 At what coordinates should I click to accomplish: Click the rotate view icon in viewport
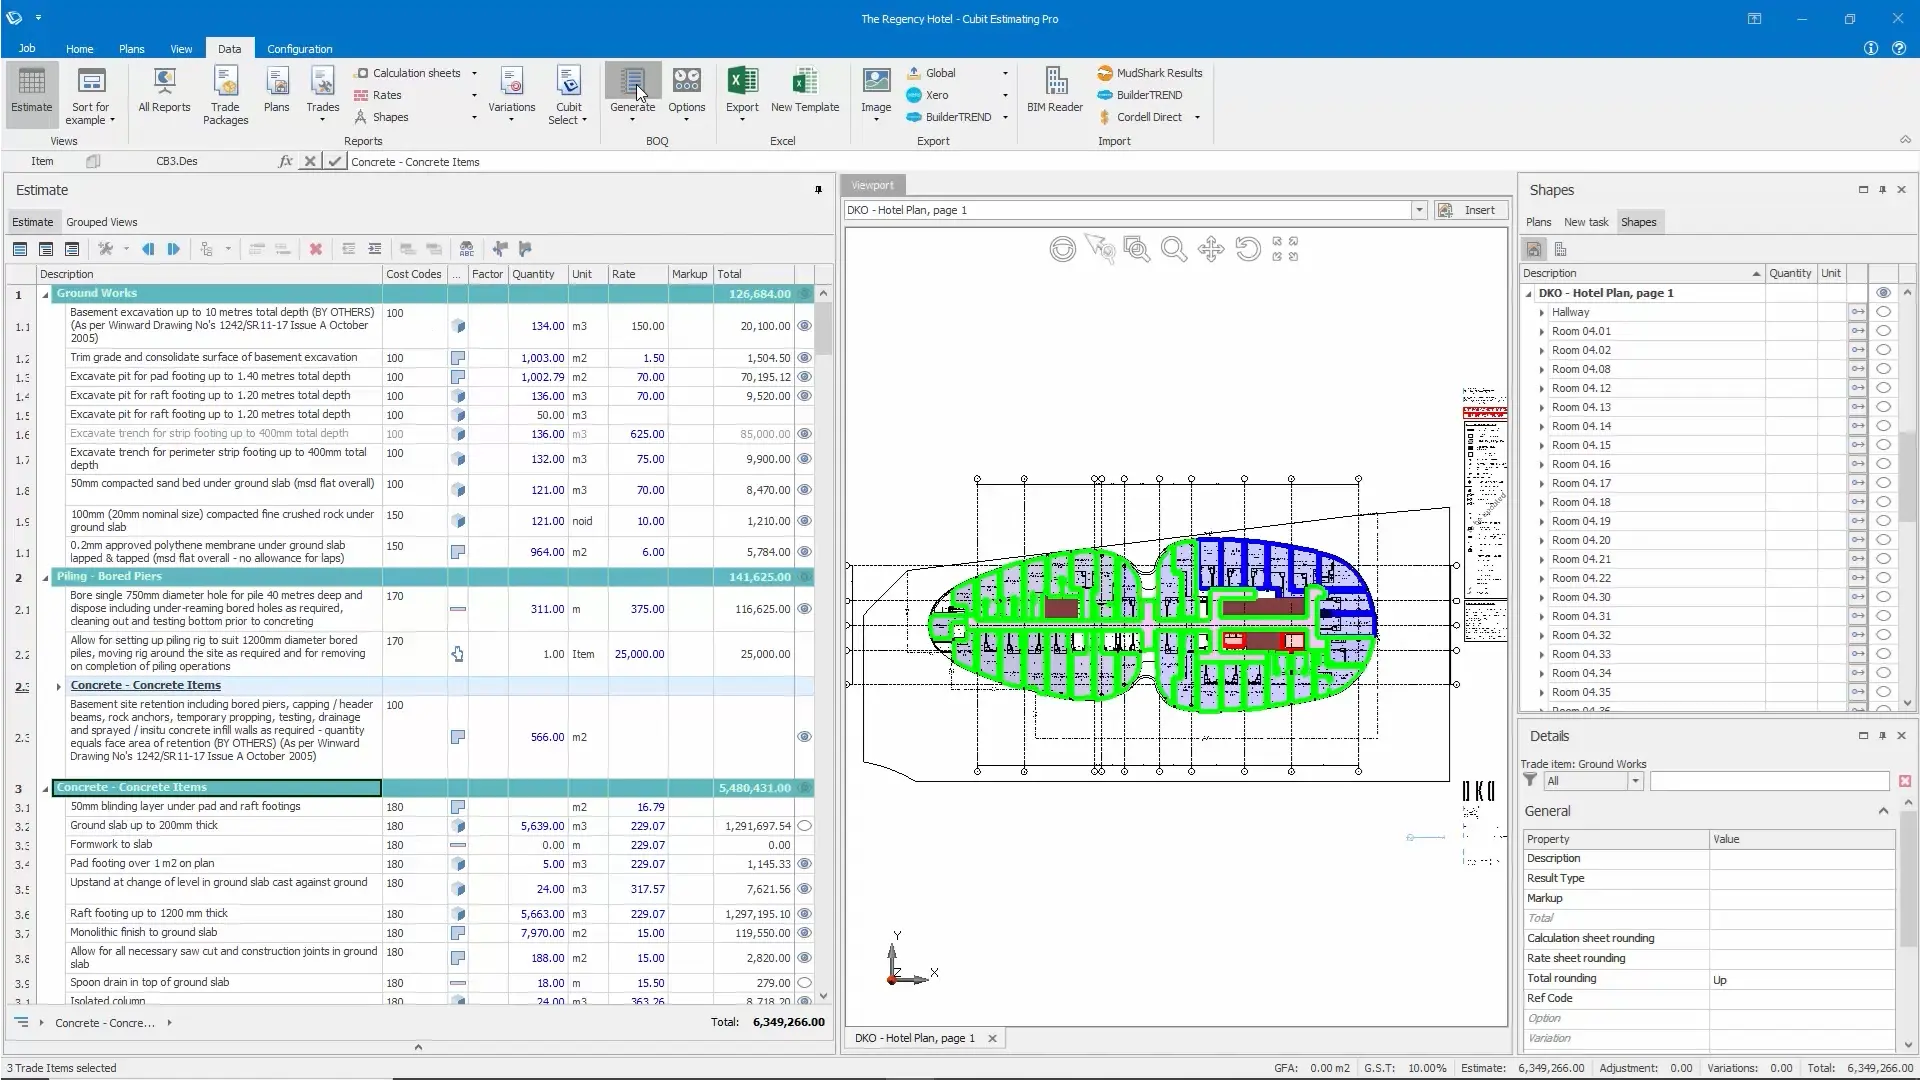point(1247,249)
